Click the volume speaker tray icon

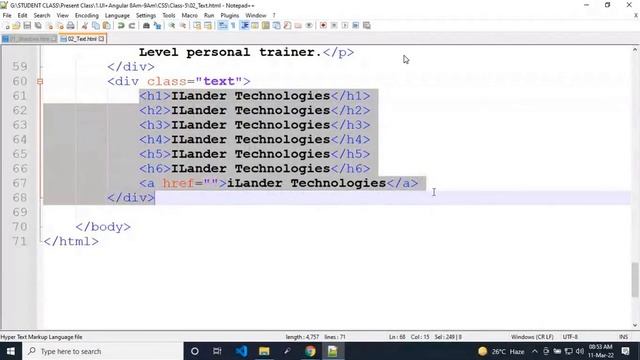click(580, 351)
